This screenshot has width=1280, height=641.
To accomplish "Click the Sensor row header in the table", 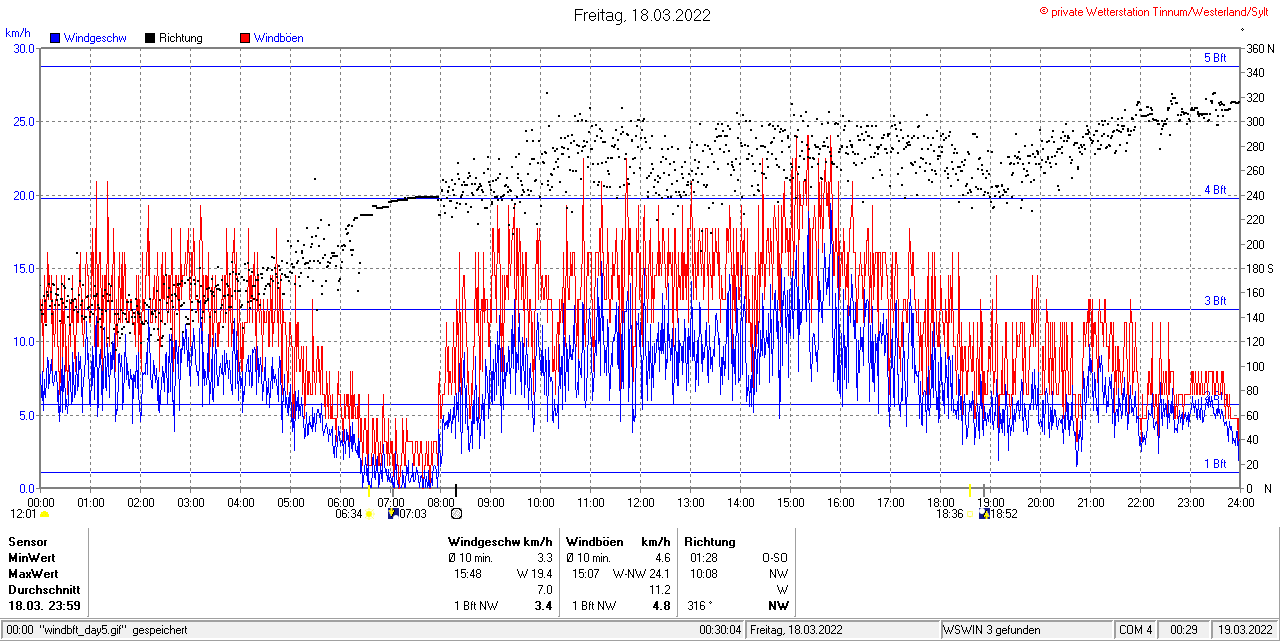I will [27, 541].
